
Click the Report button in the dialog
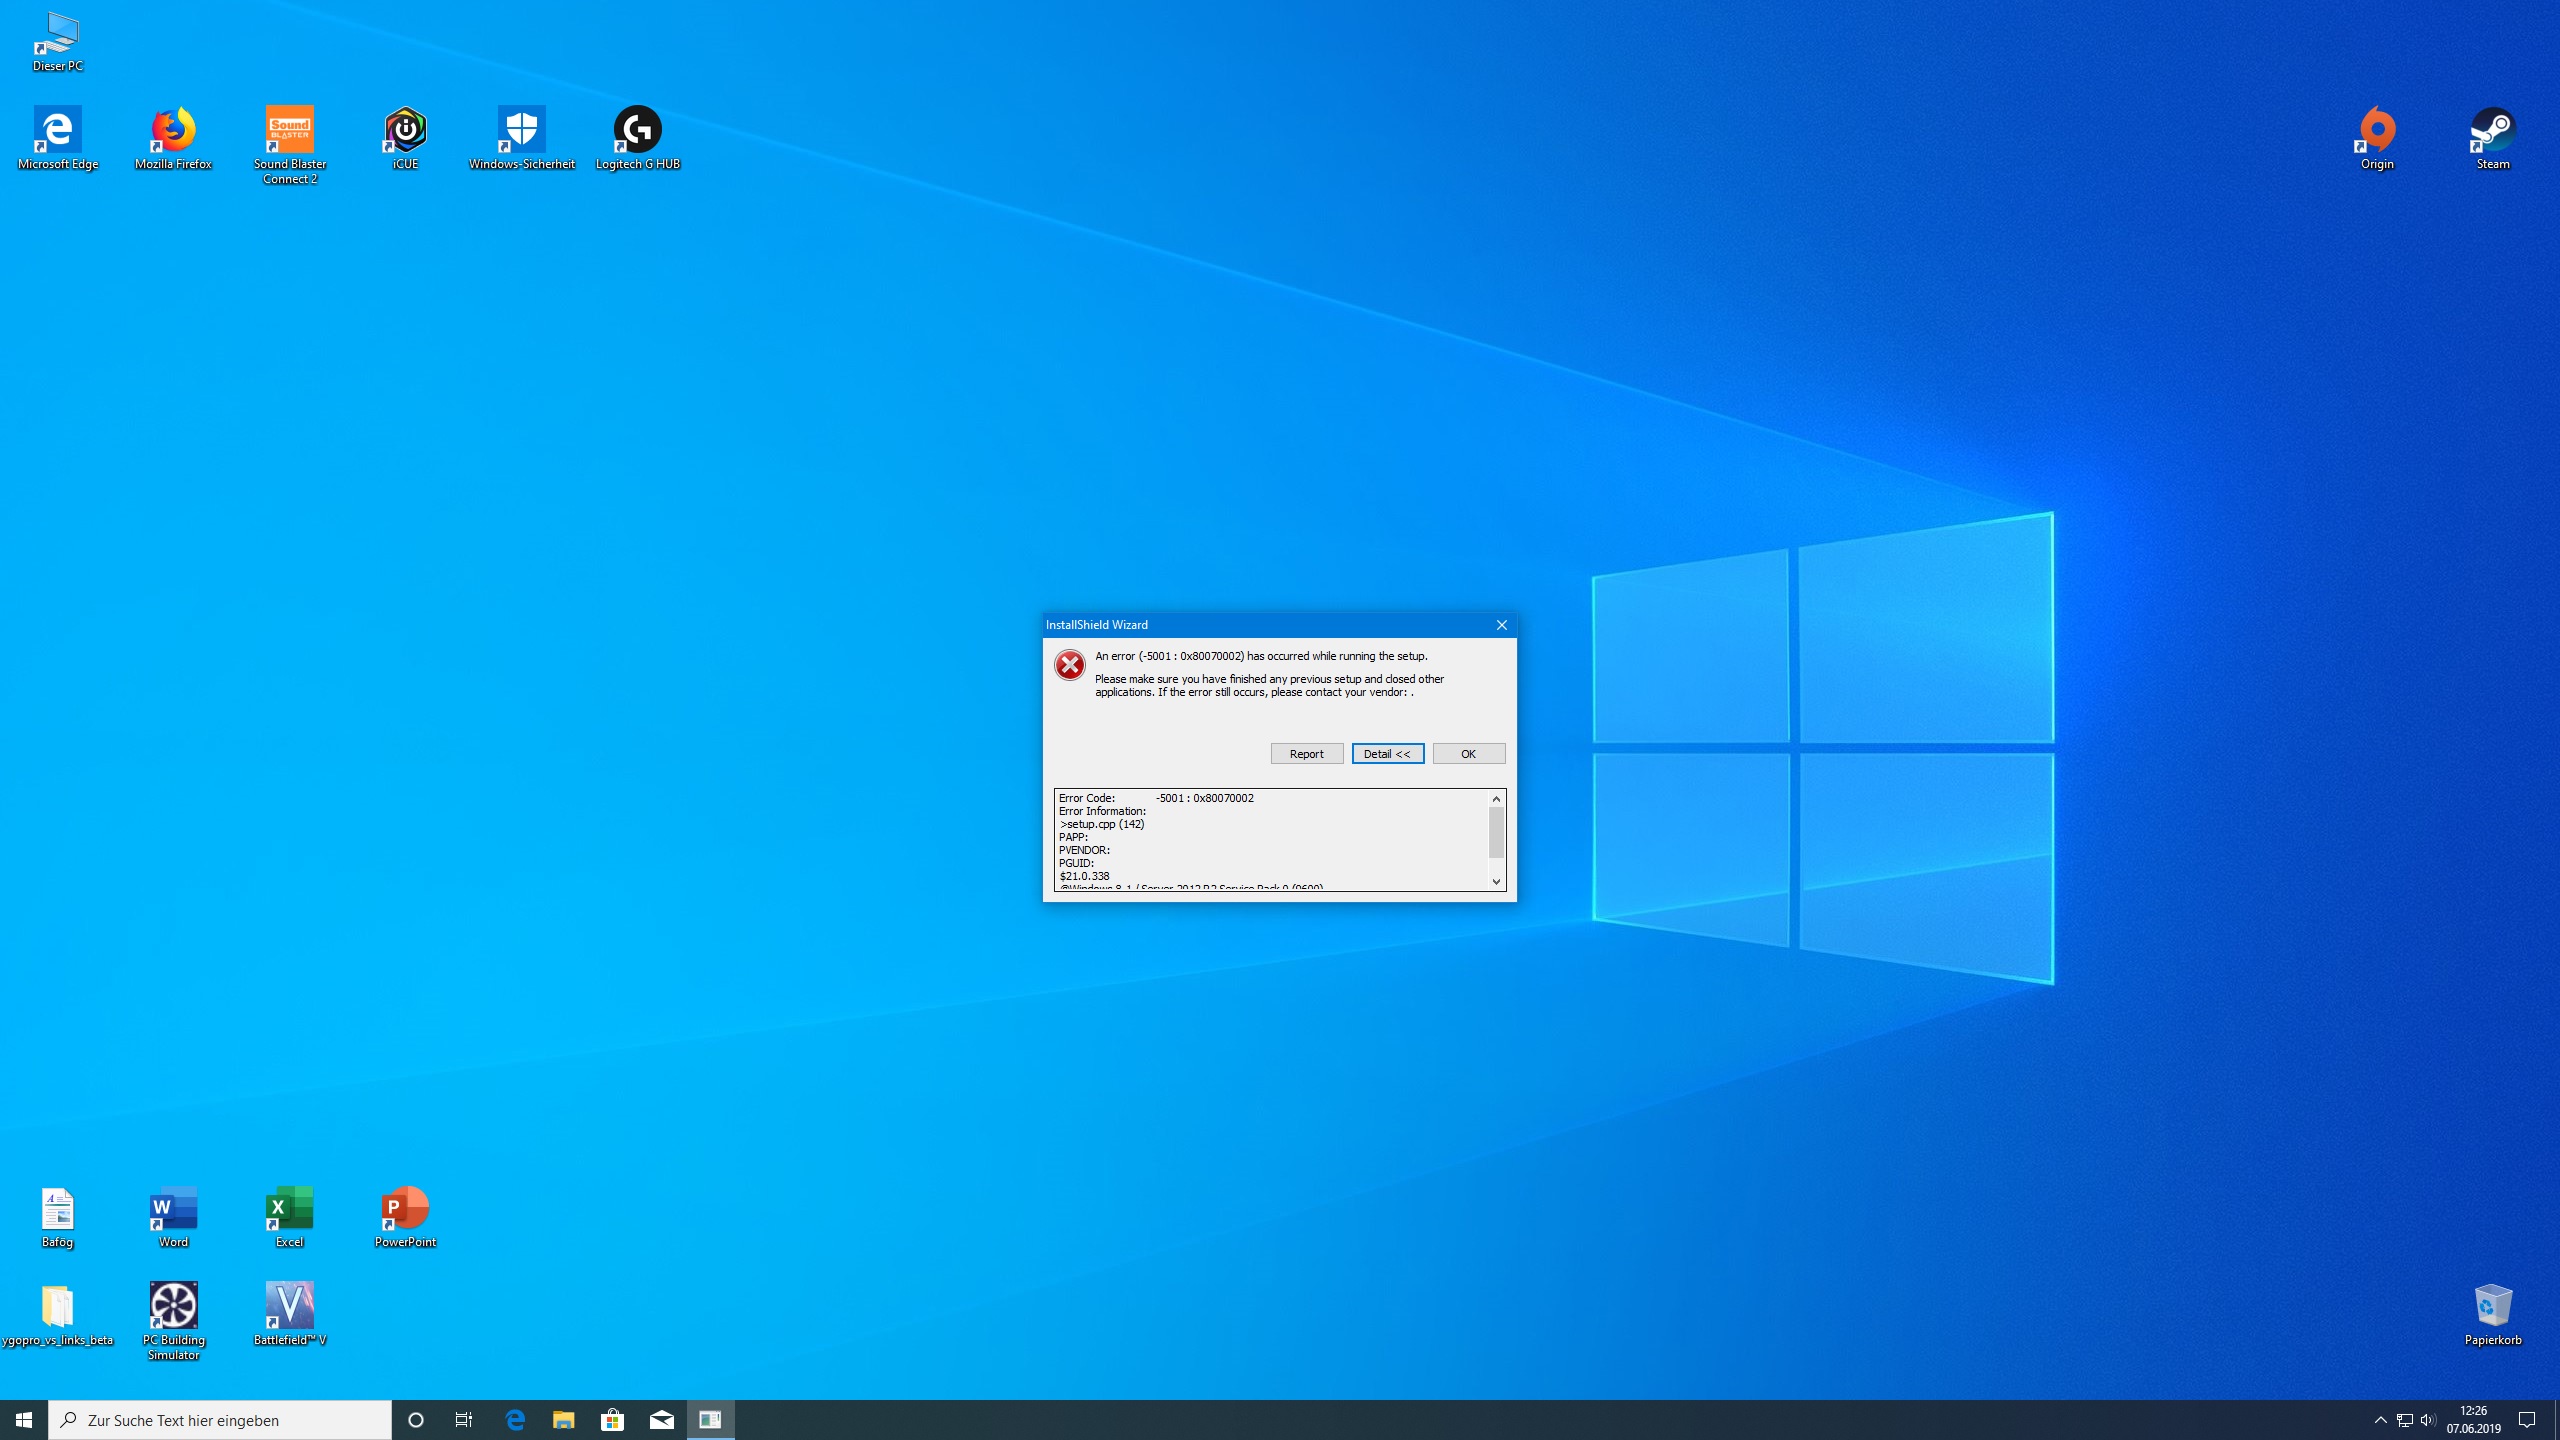(1306, 754)
